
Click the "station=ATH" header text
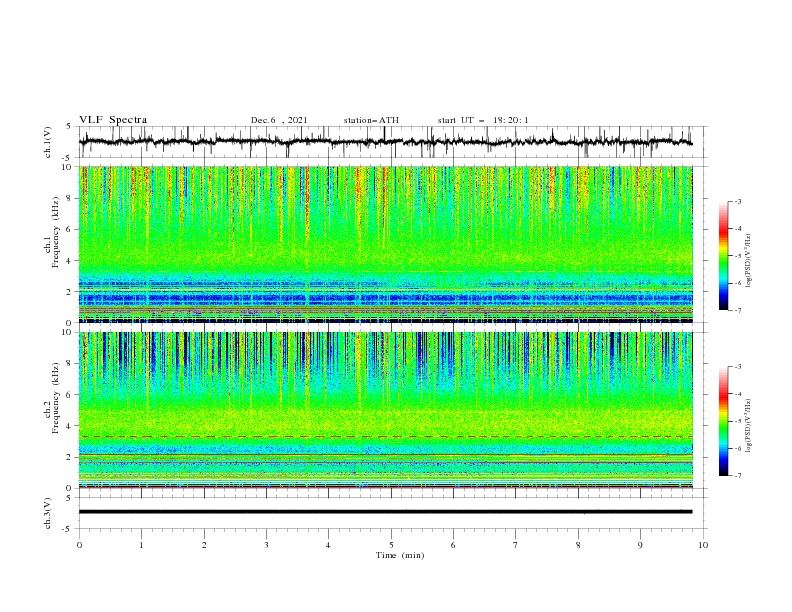[371, 120]
